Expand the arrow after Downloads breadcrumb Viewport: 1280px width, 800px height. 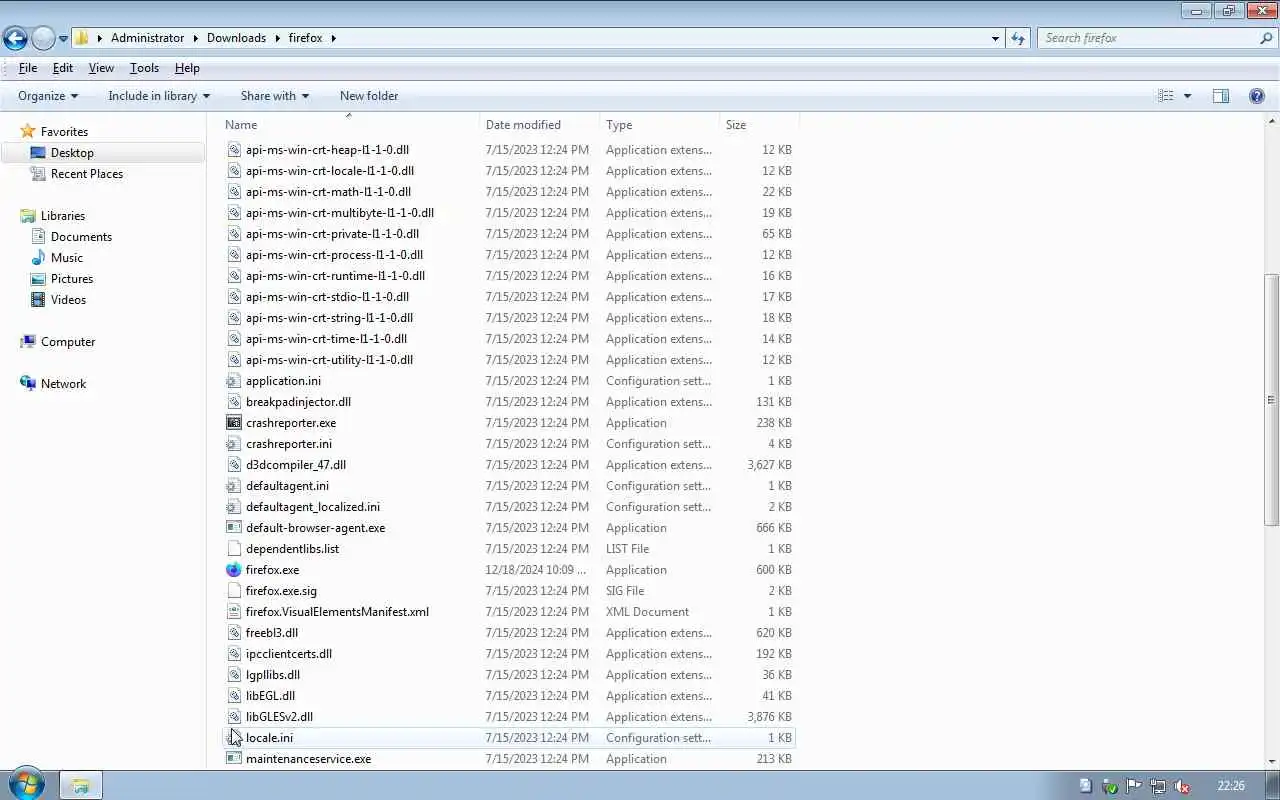277,38
